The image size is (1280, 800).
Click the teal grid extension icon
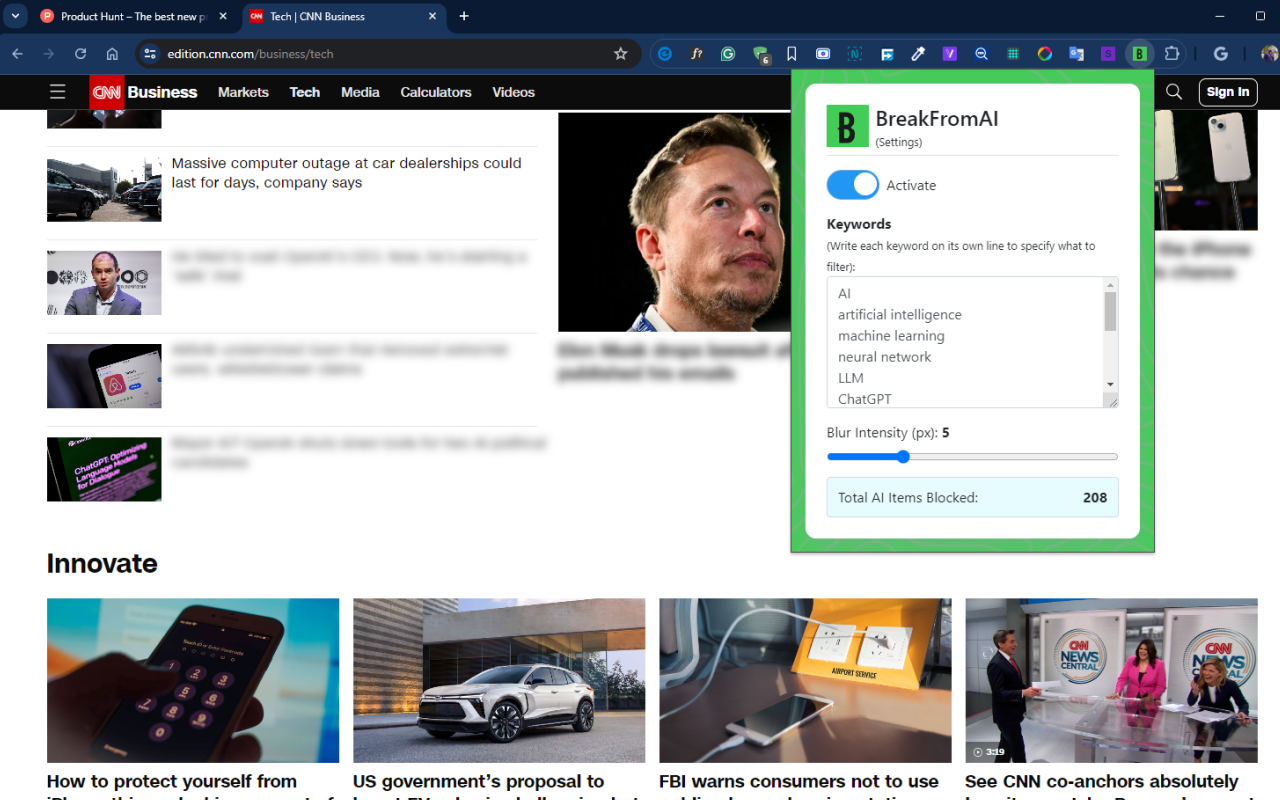[1013, 54]
